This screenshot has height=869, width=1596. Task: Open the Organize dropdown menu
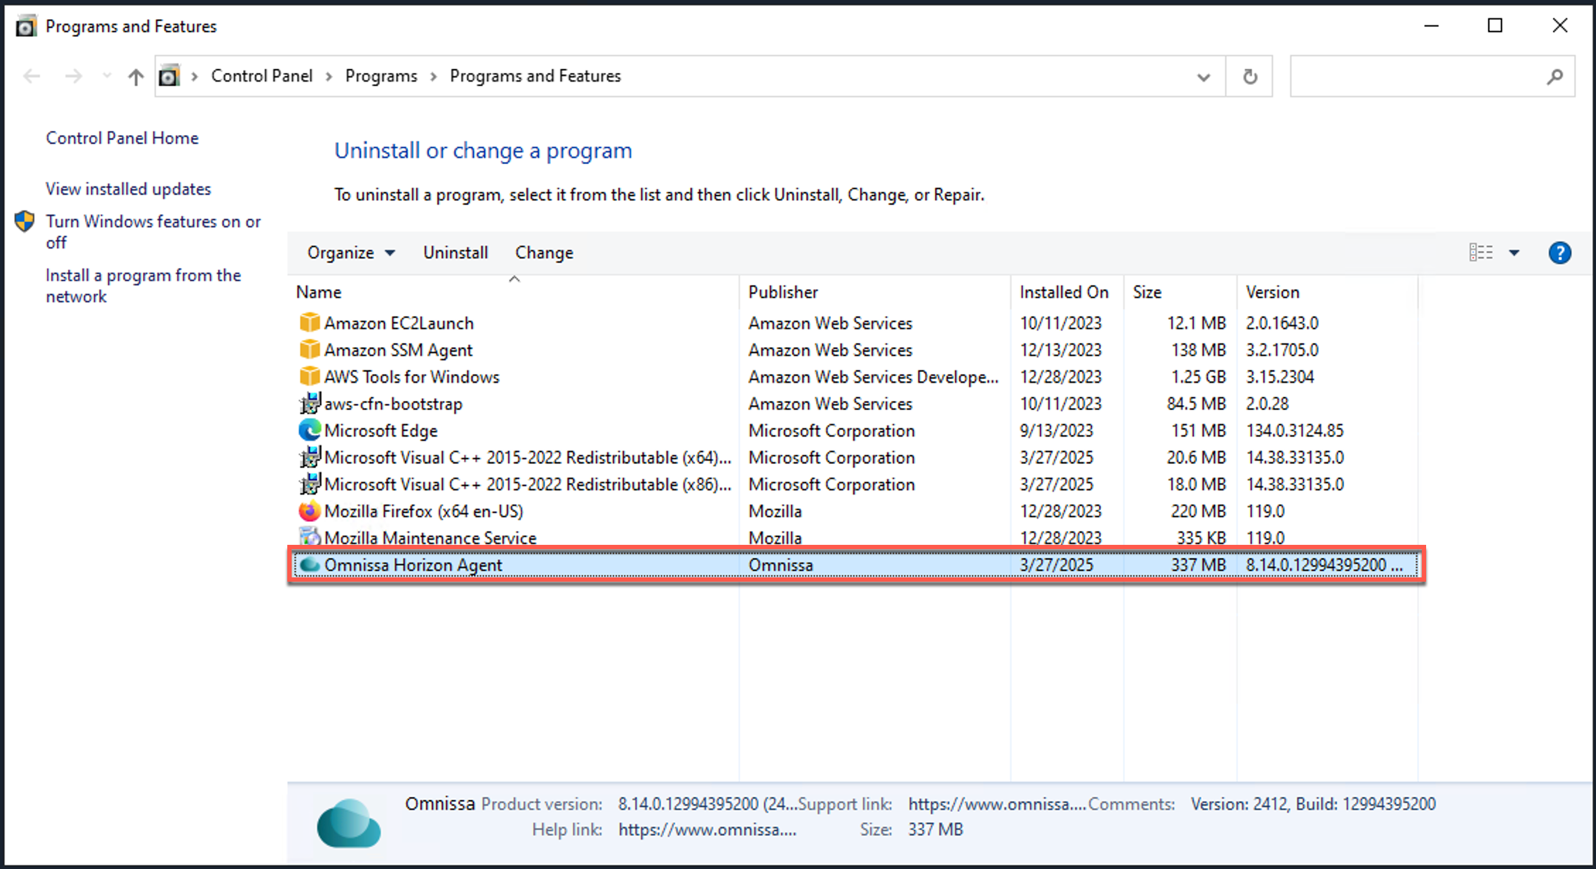(351, 253)
